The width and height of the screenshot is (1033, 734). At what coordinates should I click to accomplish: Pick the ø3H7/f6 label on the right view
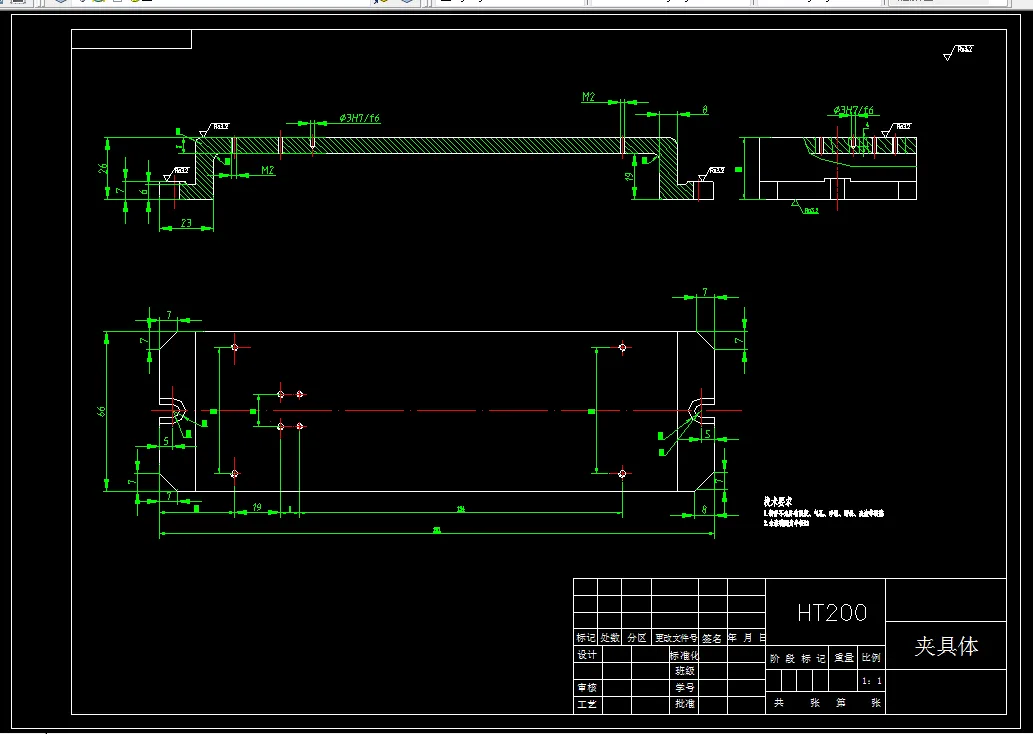click(x=853, y=110)
